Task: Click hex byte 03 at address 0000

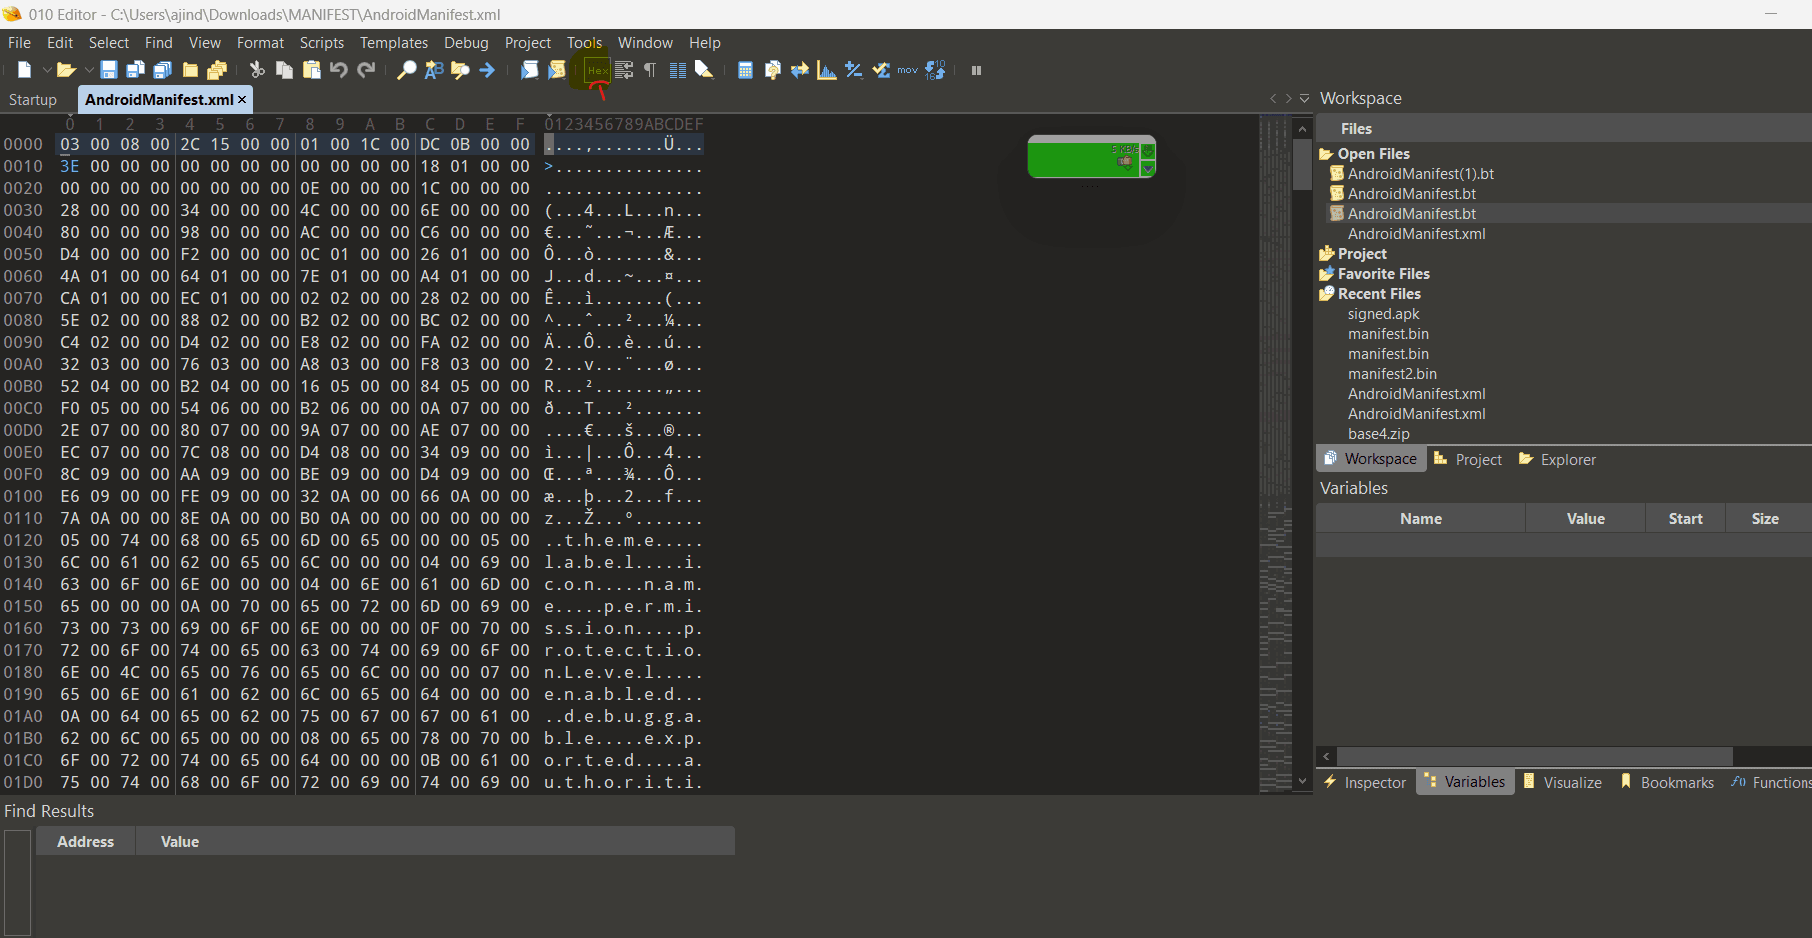Action: click(x=70, y=144)
